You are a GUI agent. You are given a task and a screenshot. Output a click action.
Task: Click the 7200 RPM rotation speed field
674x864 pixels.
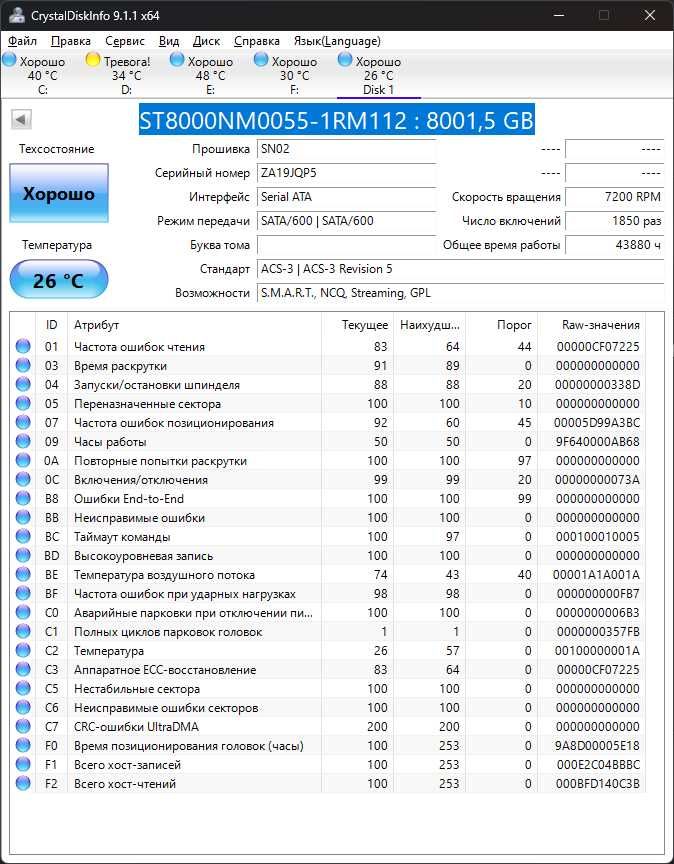(614, 197)
